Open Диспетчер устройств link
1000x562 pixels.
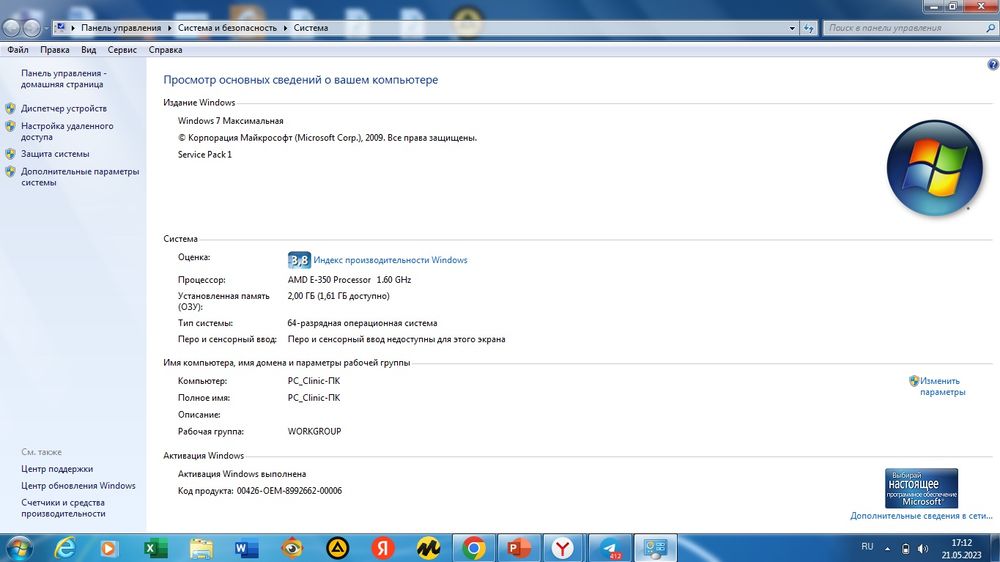[64, 108]
